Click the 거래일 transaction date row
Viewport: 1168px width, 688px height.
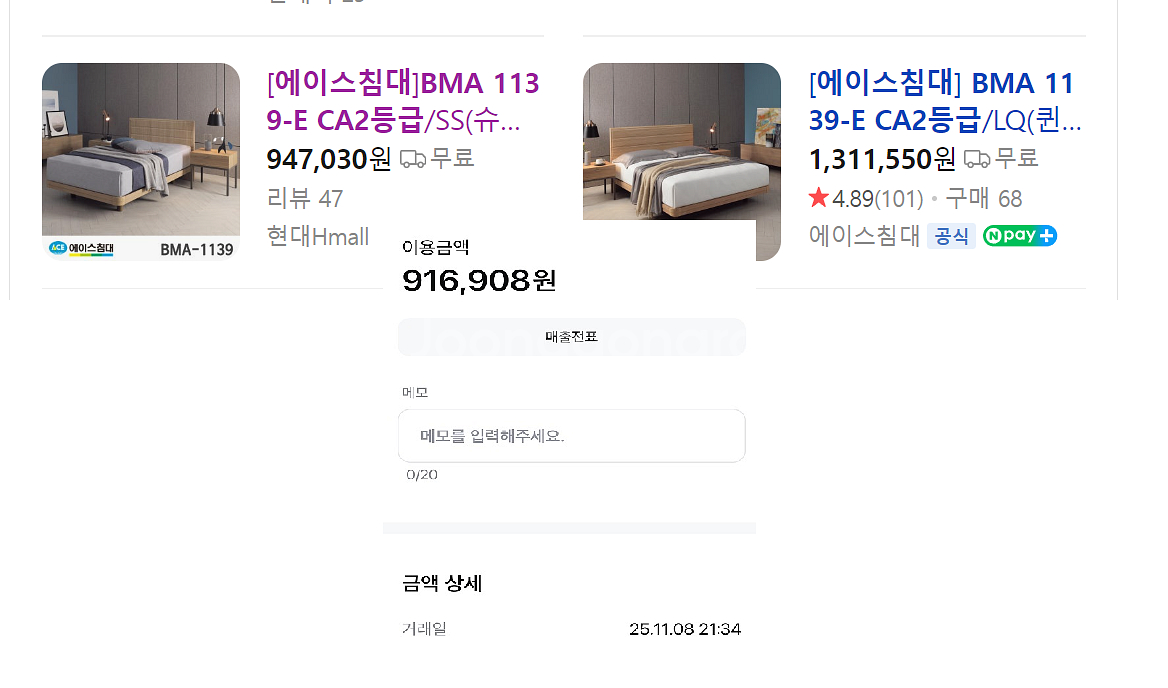tap(424, 629)
